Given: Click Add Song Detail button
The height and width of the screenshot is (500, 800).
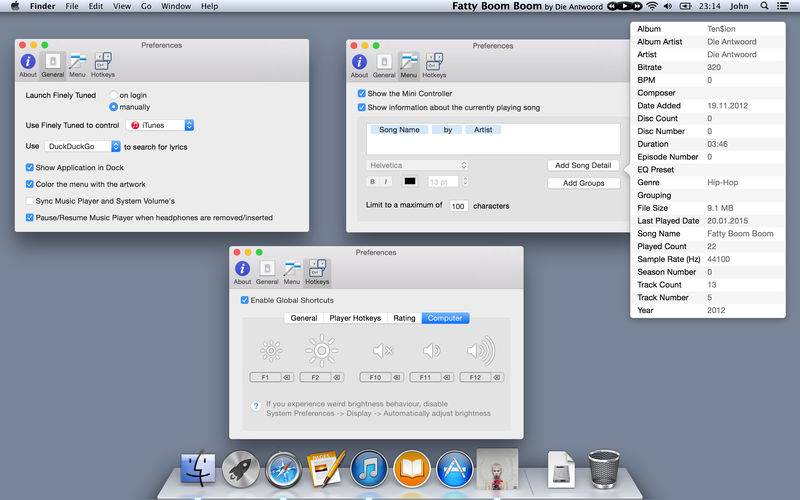Looking at the screenshot, I should pos(583,165).
